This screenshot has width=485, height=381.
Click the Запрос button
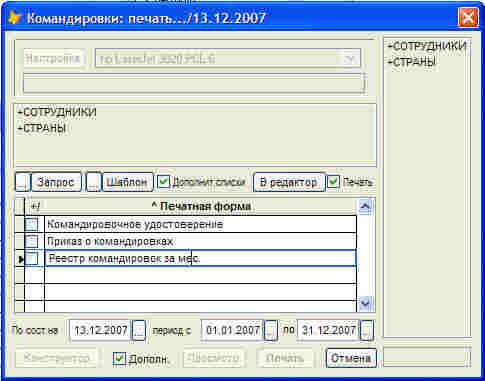(56, 182)
